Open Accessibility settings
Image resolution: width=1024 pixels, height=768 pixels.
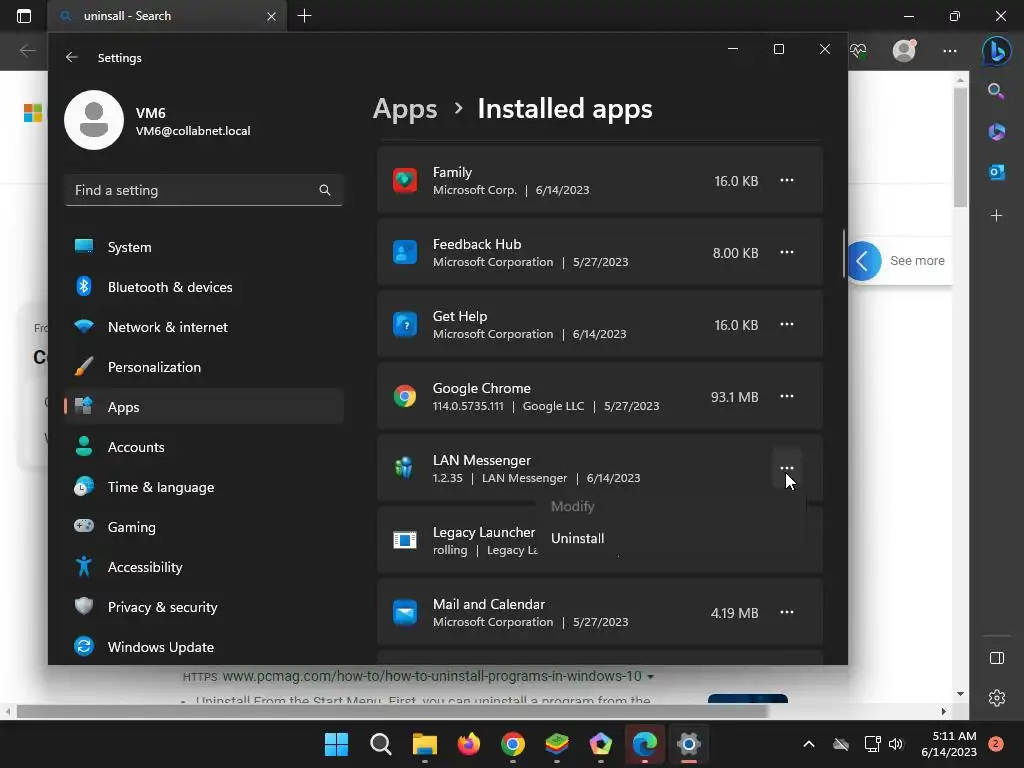click(x=204, y=566)
